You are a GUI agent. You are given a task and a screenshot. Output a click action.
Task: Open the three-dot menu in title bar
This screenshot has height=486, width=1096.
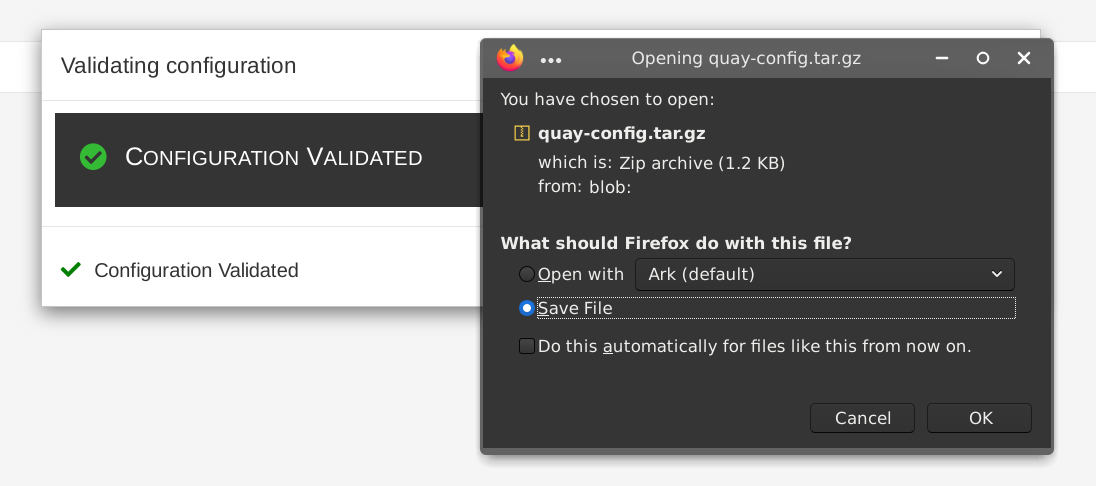(x=551, y=60)
